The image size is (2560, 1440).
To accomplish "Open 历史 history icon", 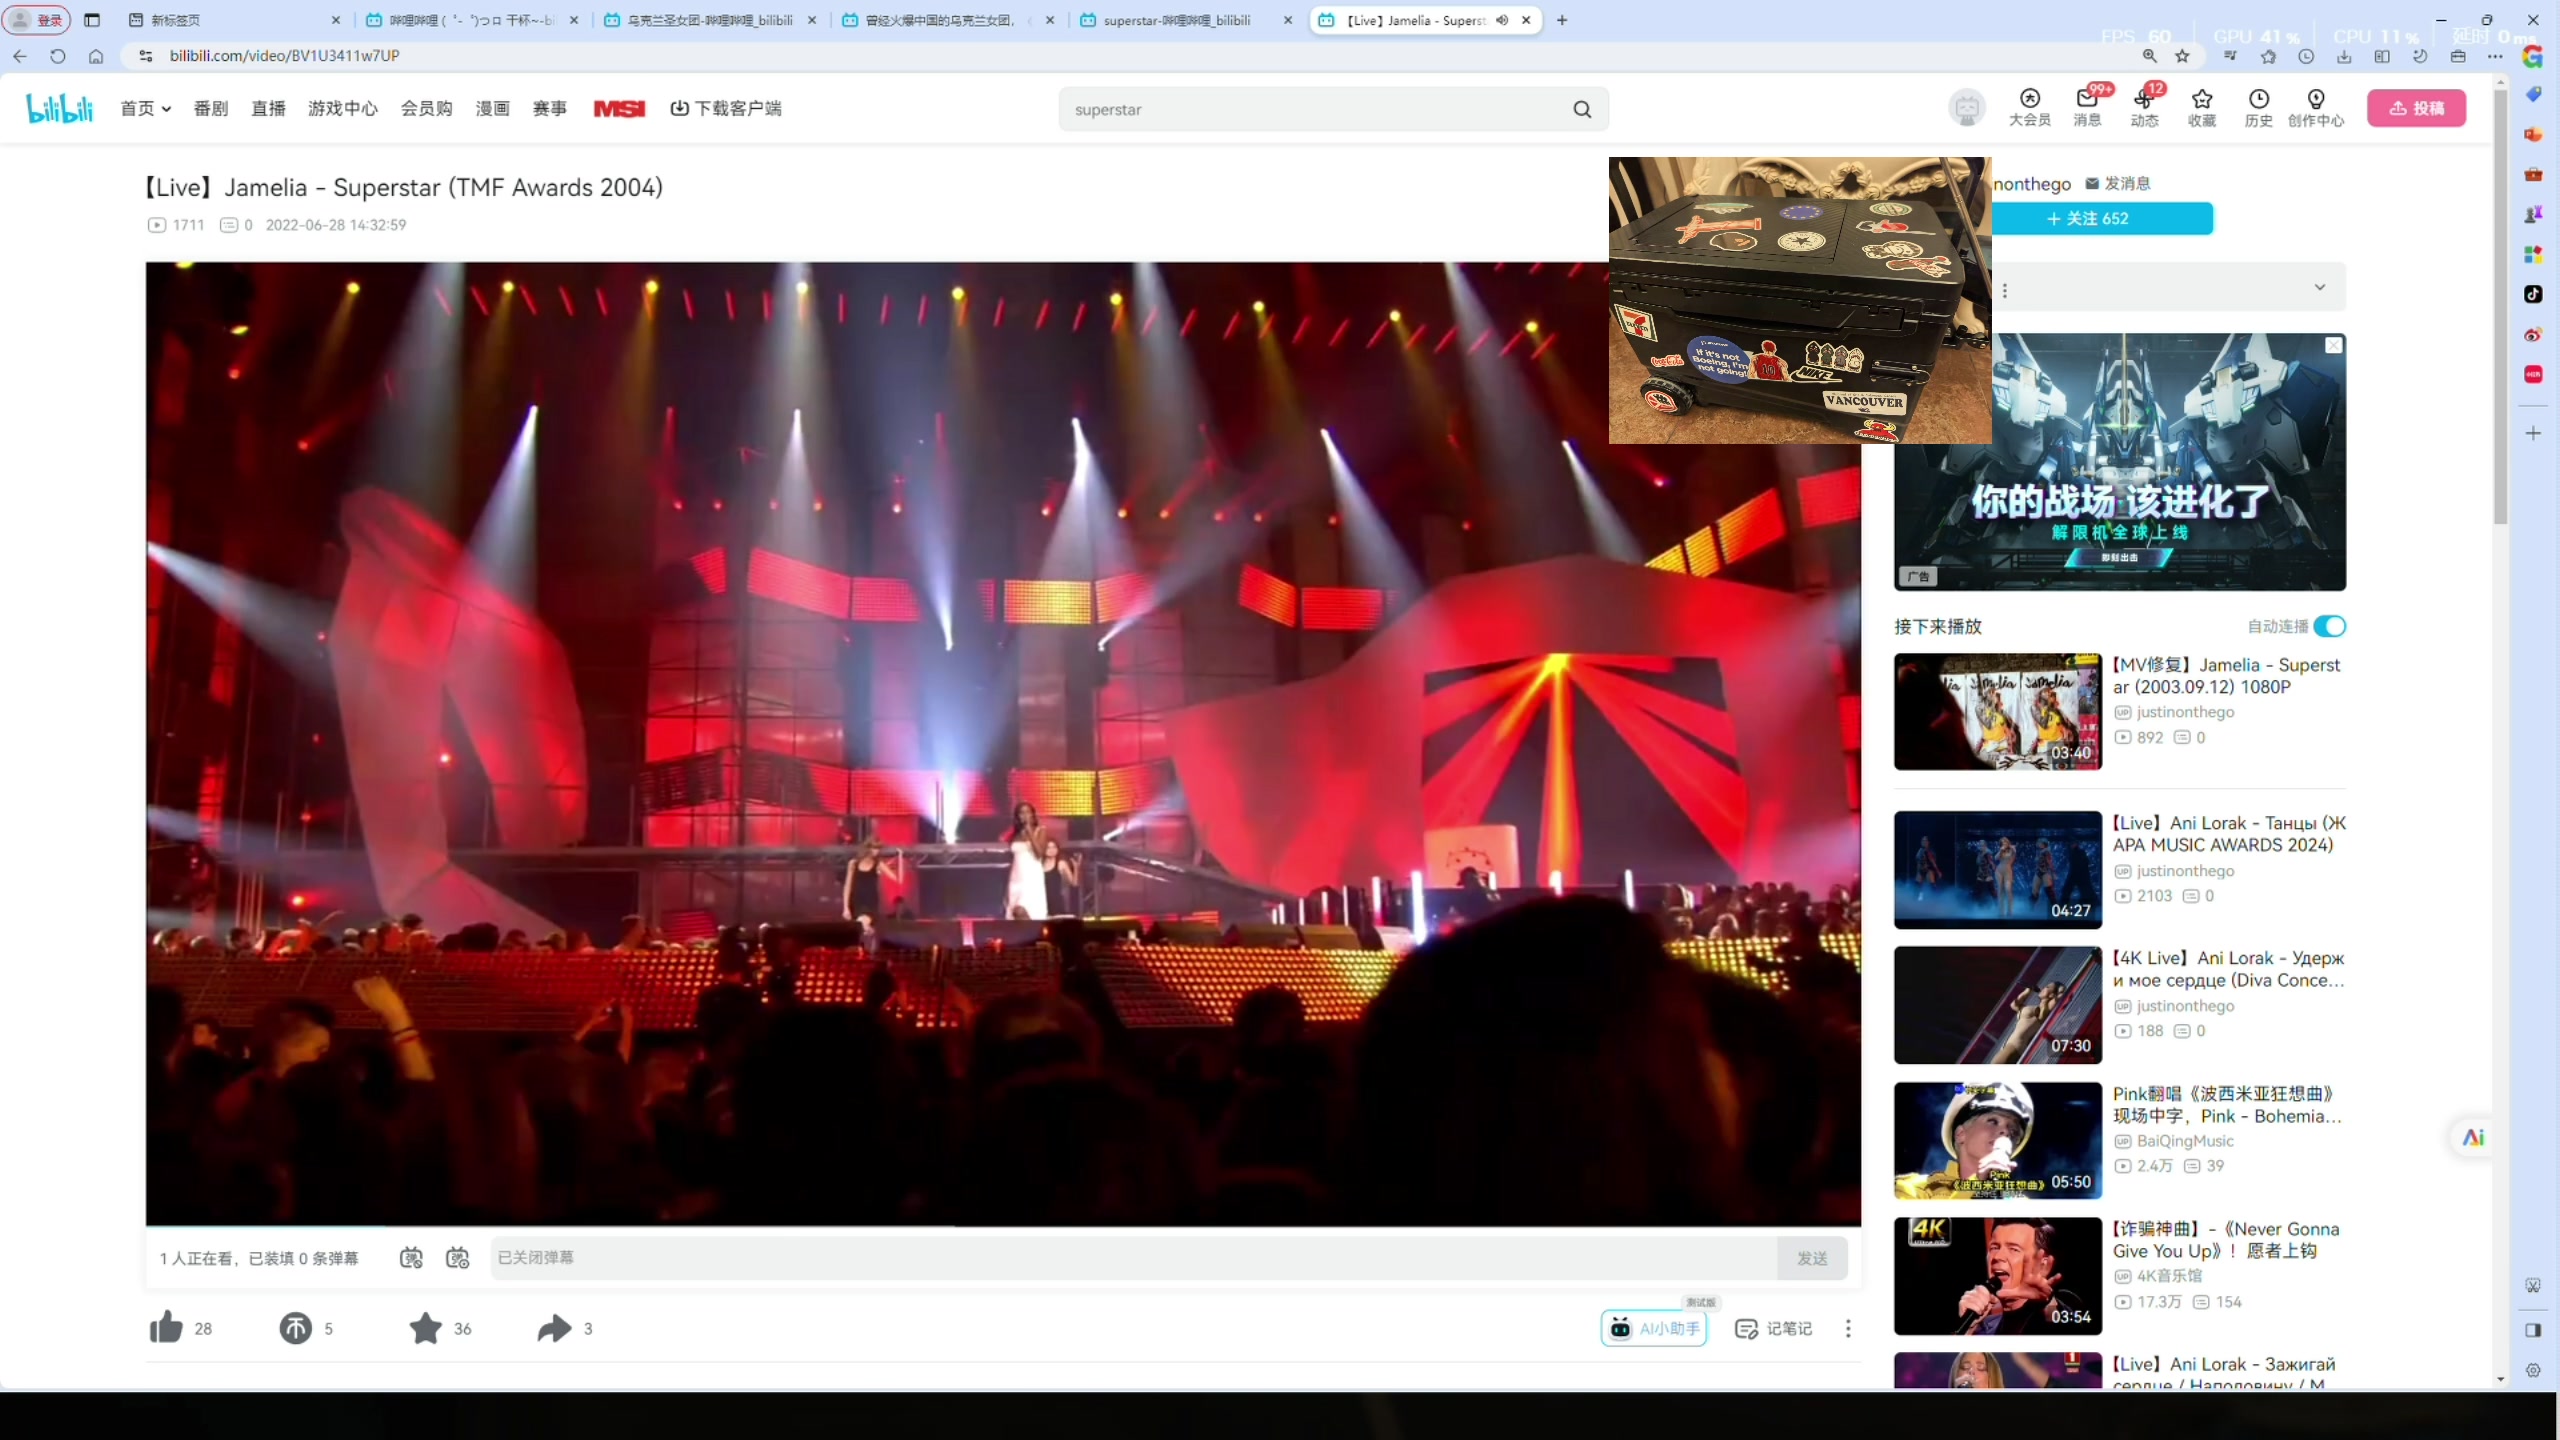I will click(2258, 108).
